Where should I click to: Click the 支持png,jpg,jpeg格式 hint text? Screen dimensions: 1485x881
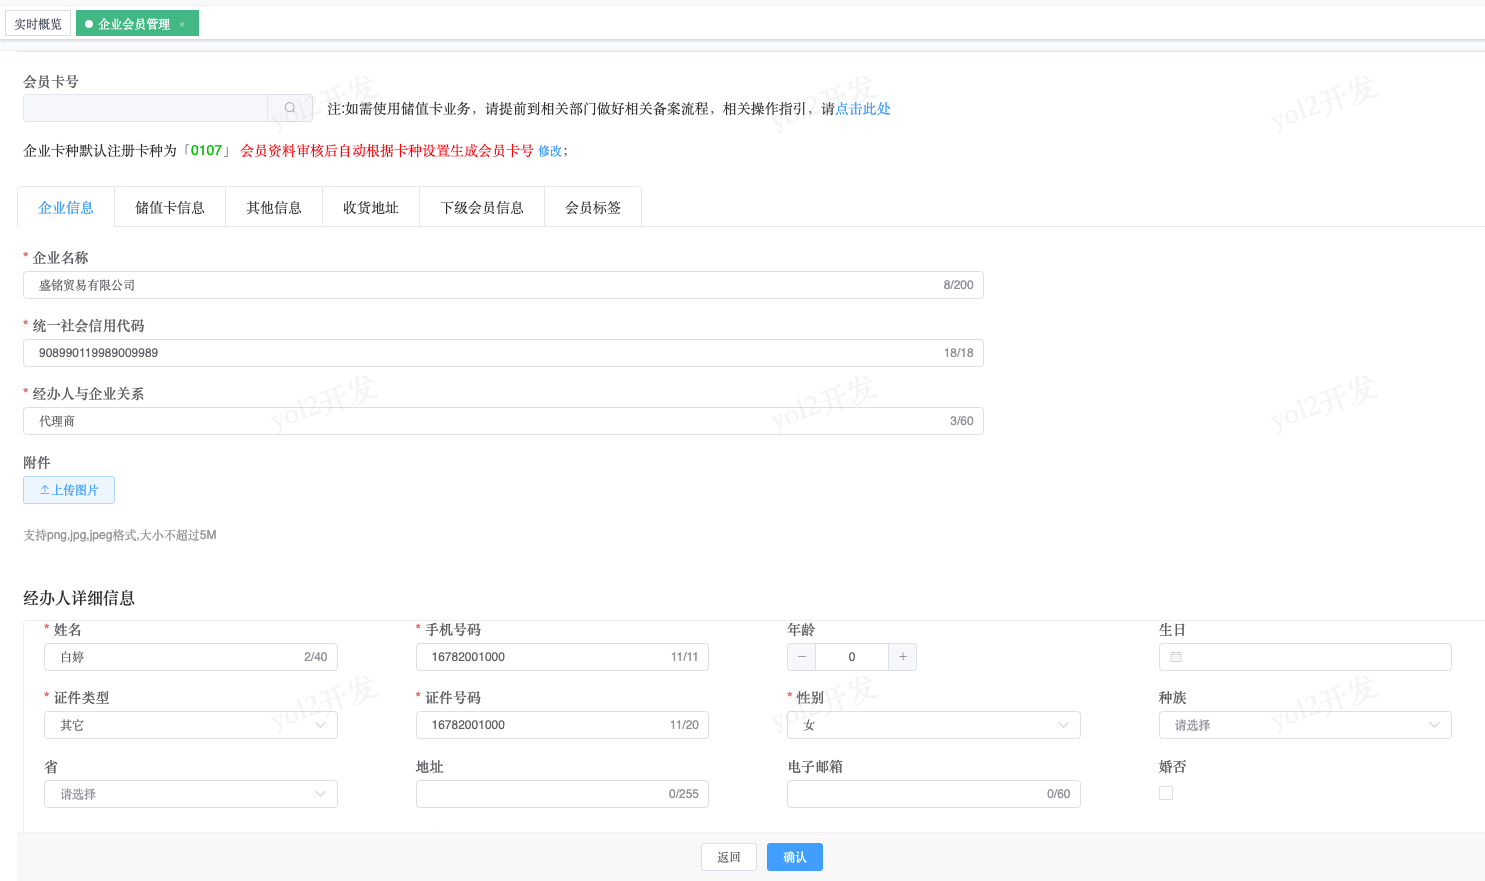pyautogui.click(x=120, y=535)
